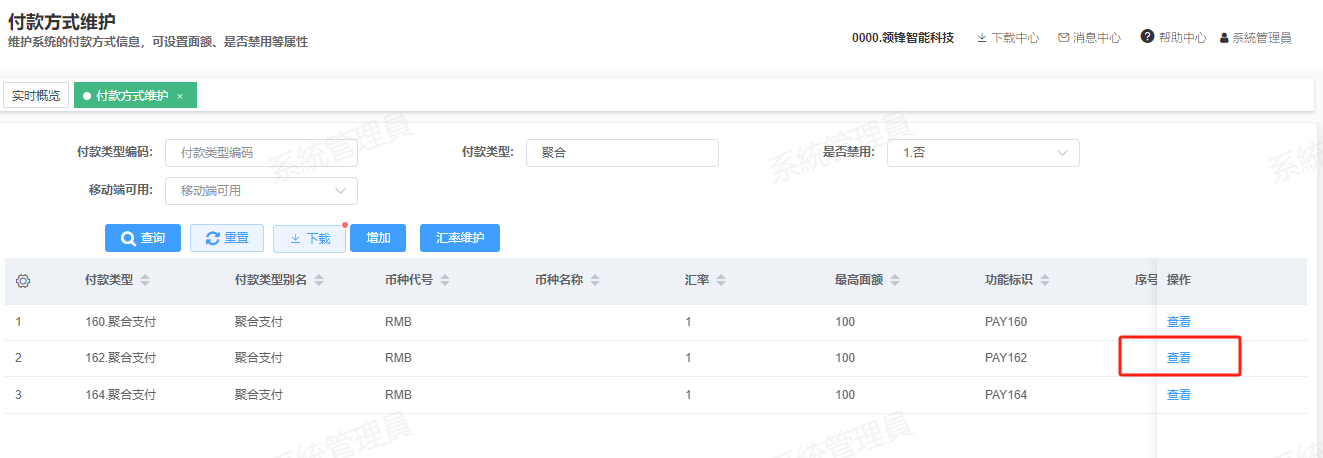Screen dimensions: 1323x458
Task: Open the table column settings gear icon
Action: tap(23, 281)
